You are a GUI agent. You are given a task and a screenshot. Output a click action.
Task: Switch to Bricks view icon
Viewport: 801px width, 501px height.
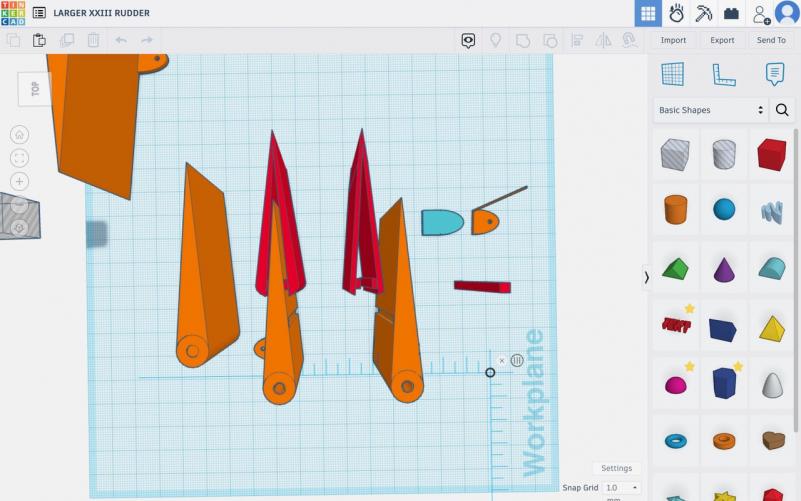tap(731, 14)
